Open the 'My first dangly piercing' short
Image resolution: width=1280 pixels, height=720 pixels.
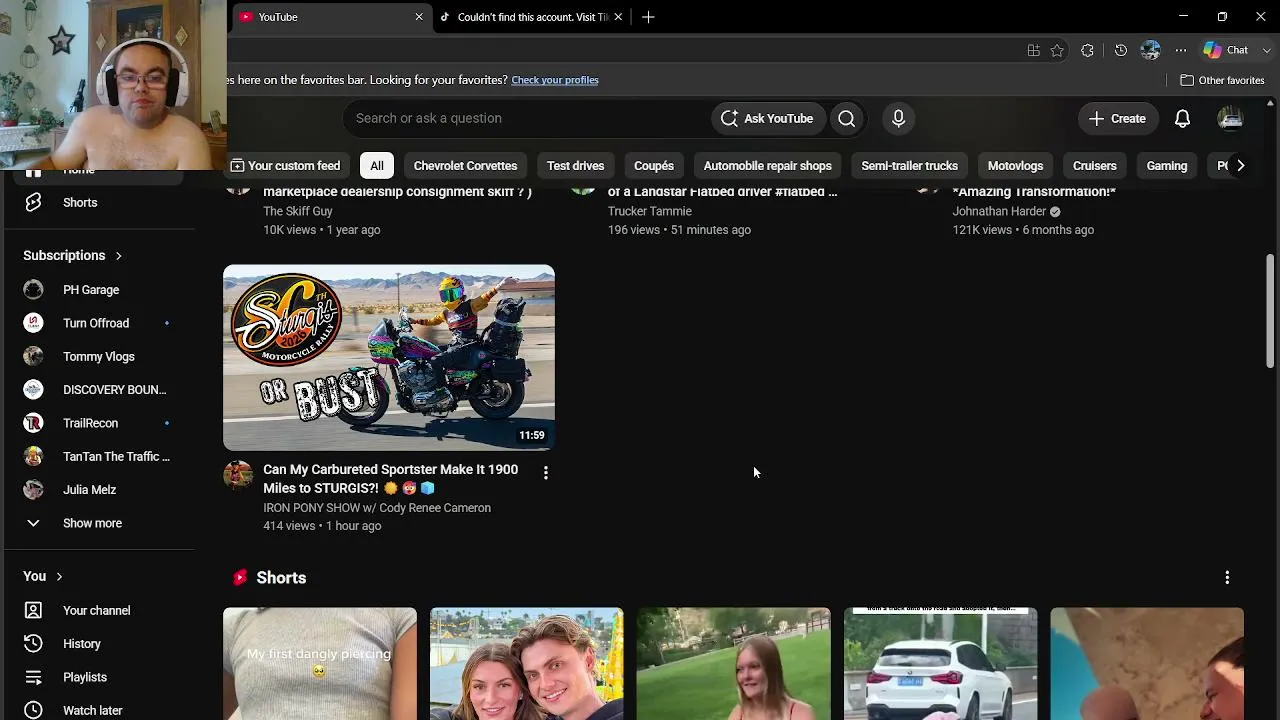point(320,664)
